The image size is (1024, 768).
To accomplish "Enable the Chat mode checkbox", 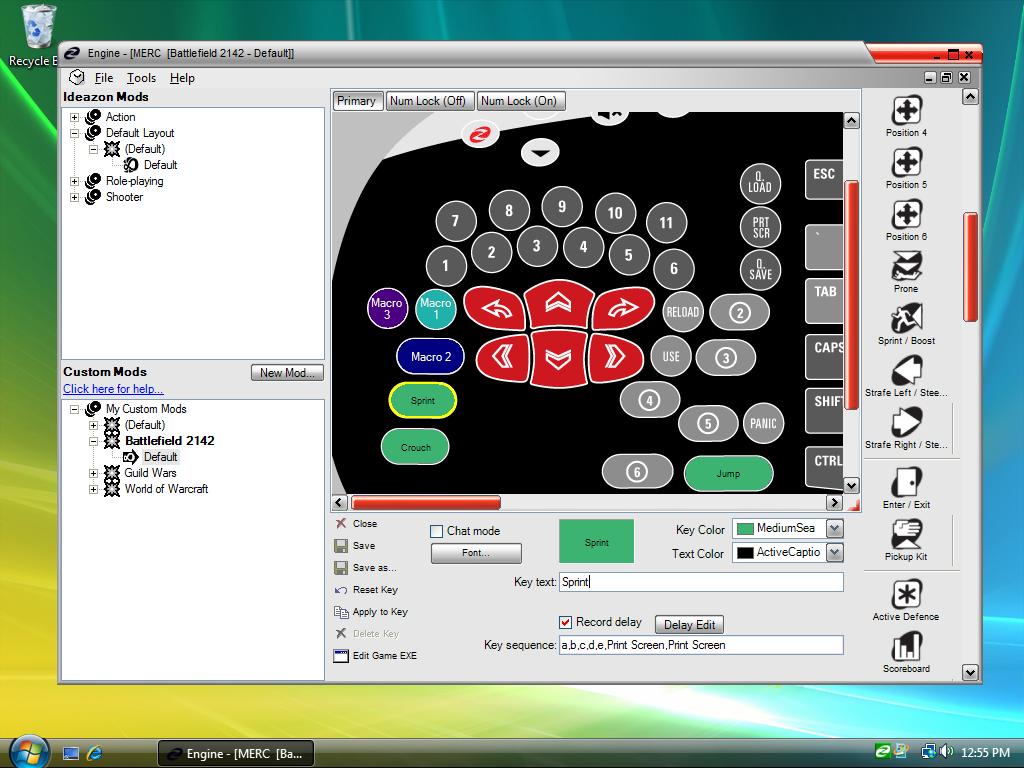I will 437,531.
